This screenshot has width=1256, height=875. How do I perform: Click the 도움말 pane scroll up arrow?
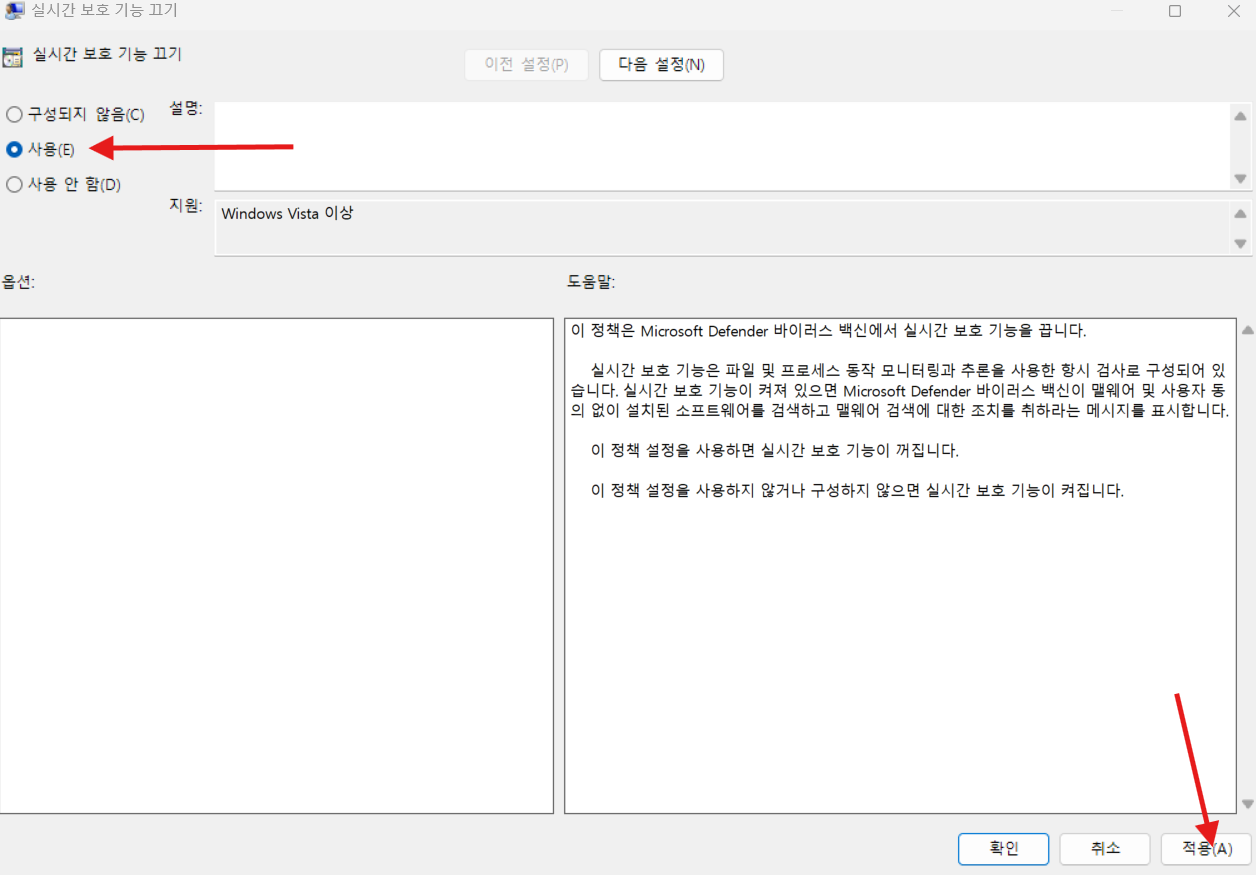point(1247,330)
